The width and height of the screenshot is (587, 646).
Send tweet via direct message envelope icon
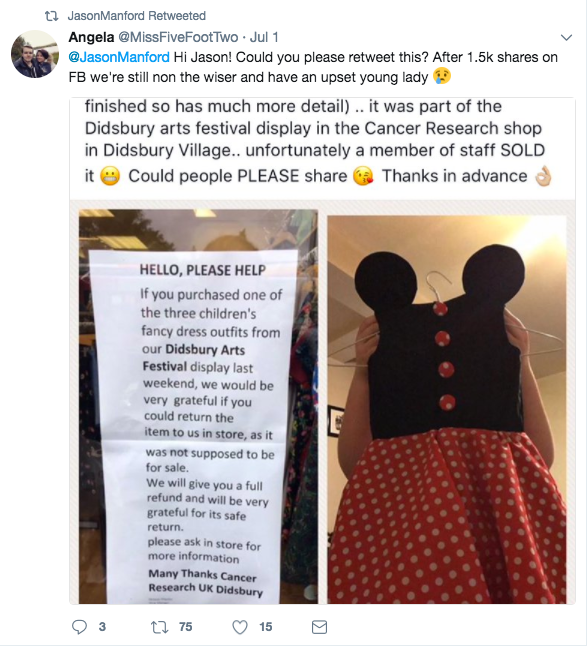pos(319,627)
